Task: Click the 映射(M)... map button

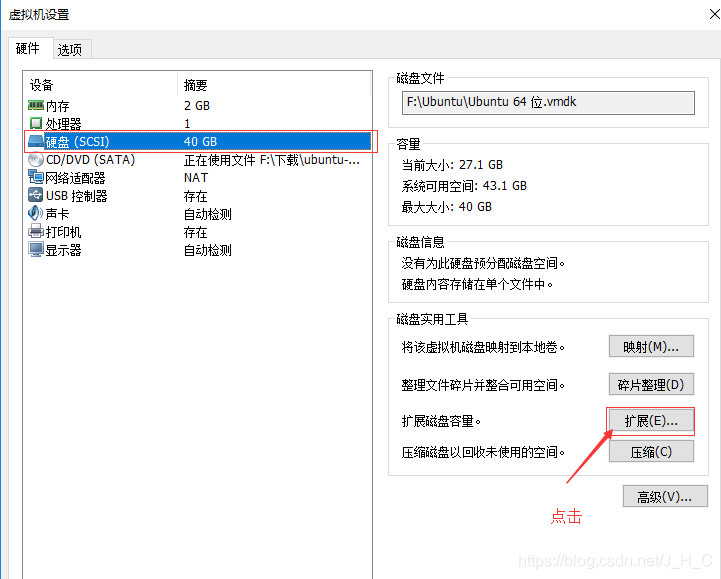Action: click(x=651, y=346)
